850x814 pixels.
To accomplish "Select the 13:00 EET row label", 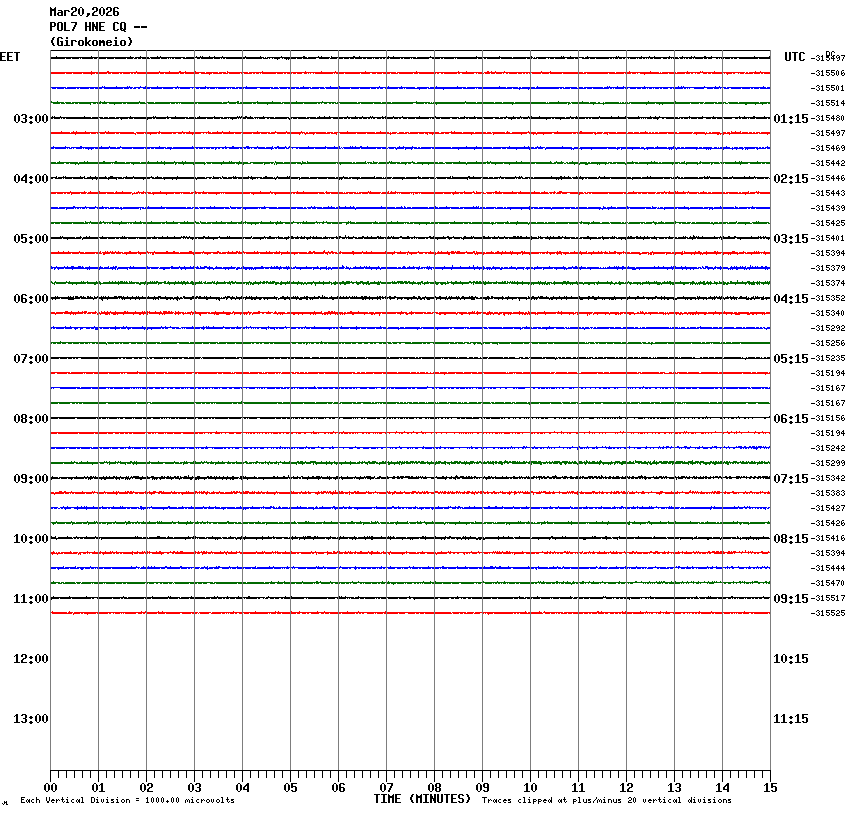I will (x=30, y=719).
